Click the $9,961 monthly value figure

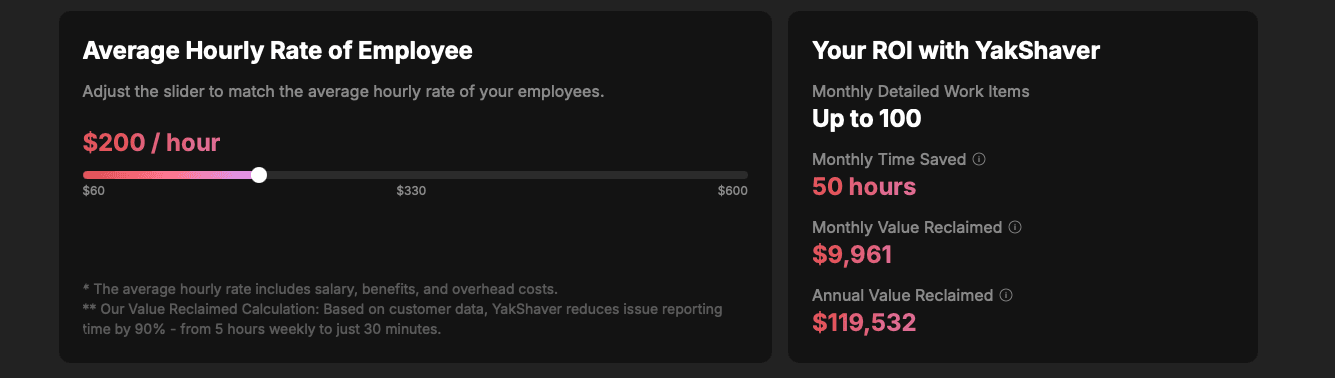tap(852, 255)
